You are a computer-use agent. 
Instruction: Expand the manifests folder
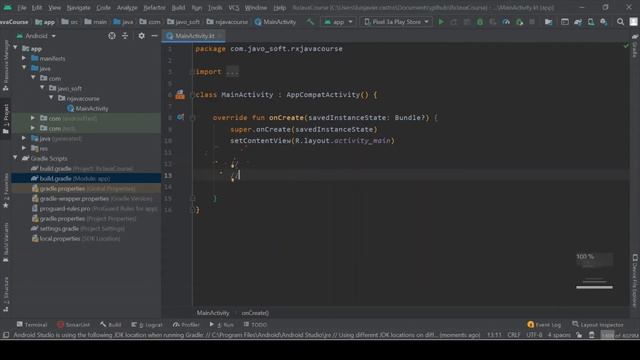[24, 58]
